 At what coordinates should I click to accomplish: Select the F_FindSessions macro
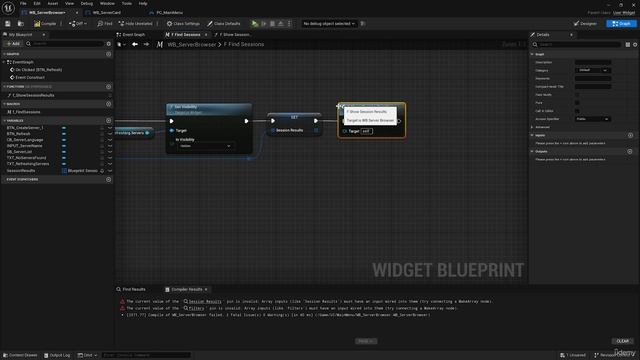26,112
